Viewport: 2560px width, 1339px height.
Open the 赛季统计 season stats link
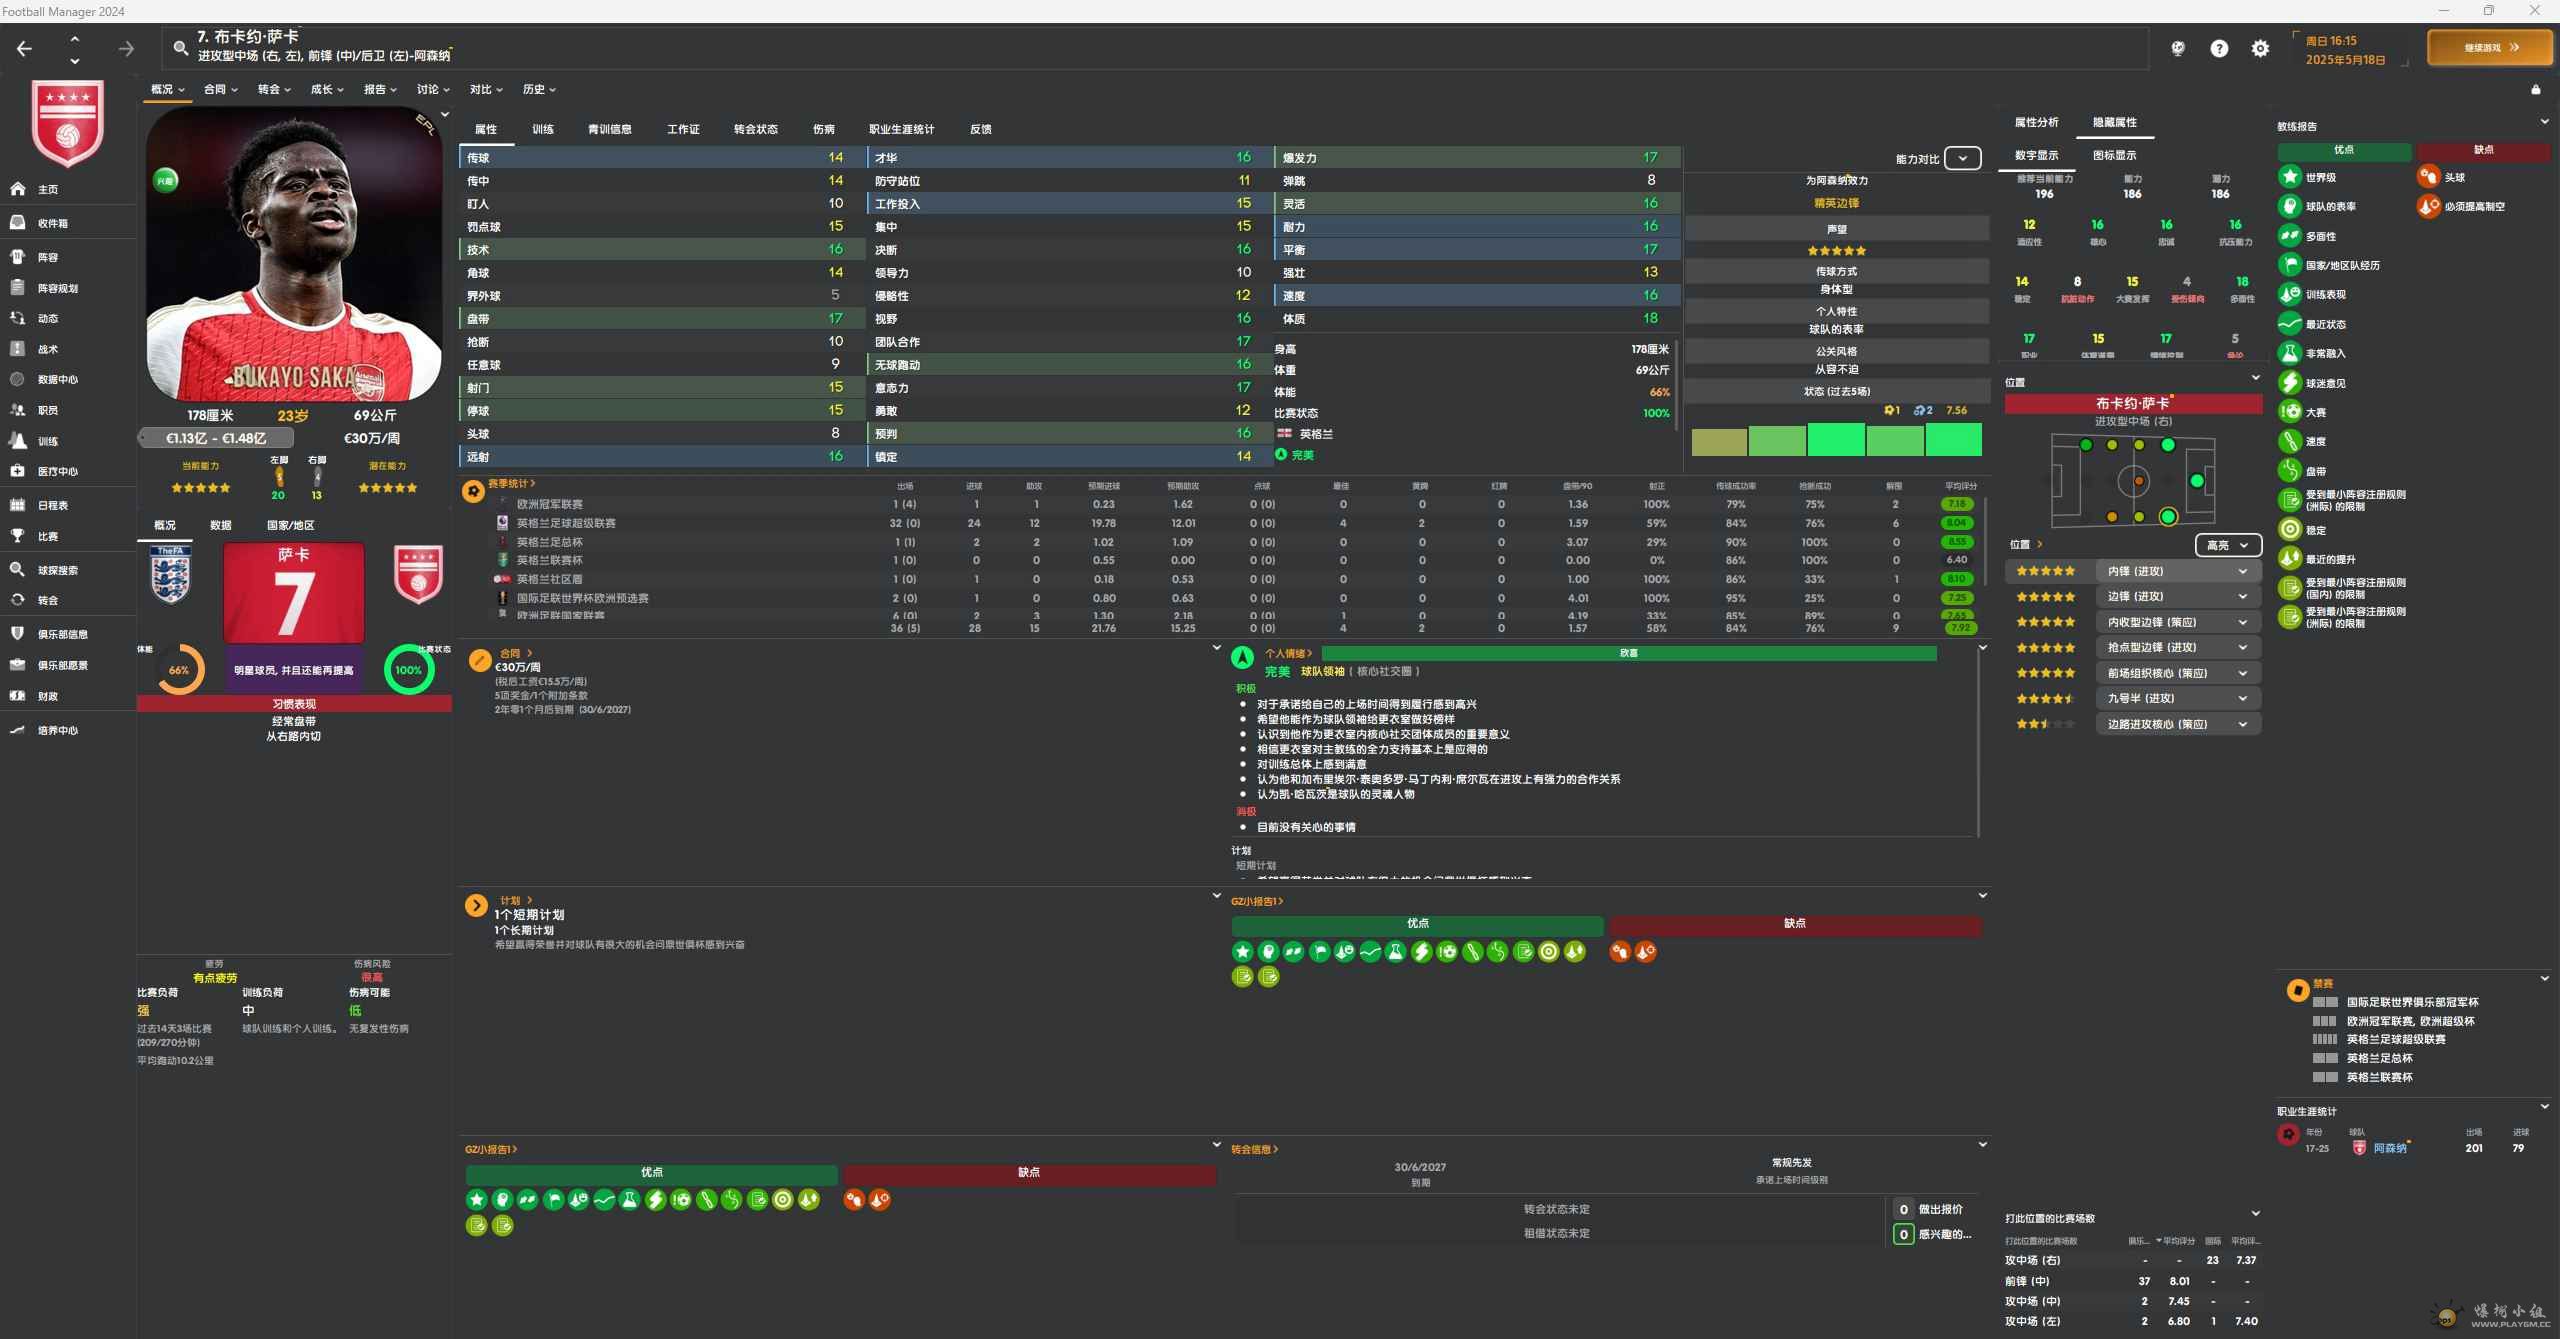(511, 484)
